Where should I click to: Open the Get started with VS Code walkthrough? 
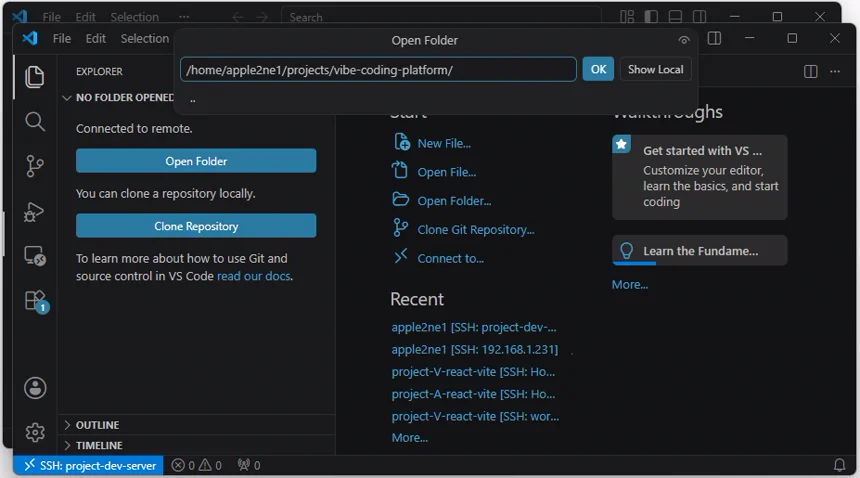tap(700, 177)
